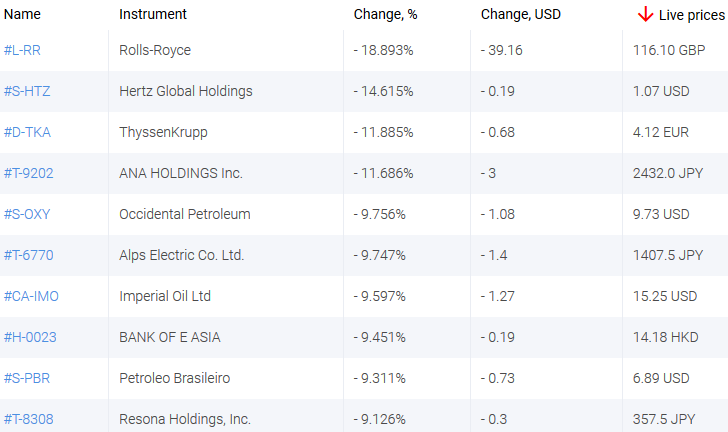Open the #T-9202 ticker link
This screenshot has height=432, width=728.
point(29,173)
